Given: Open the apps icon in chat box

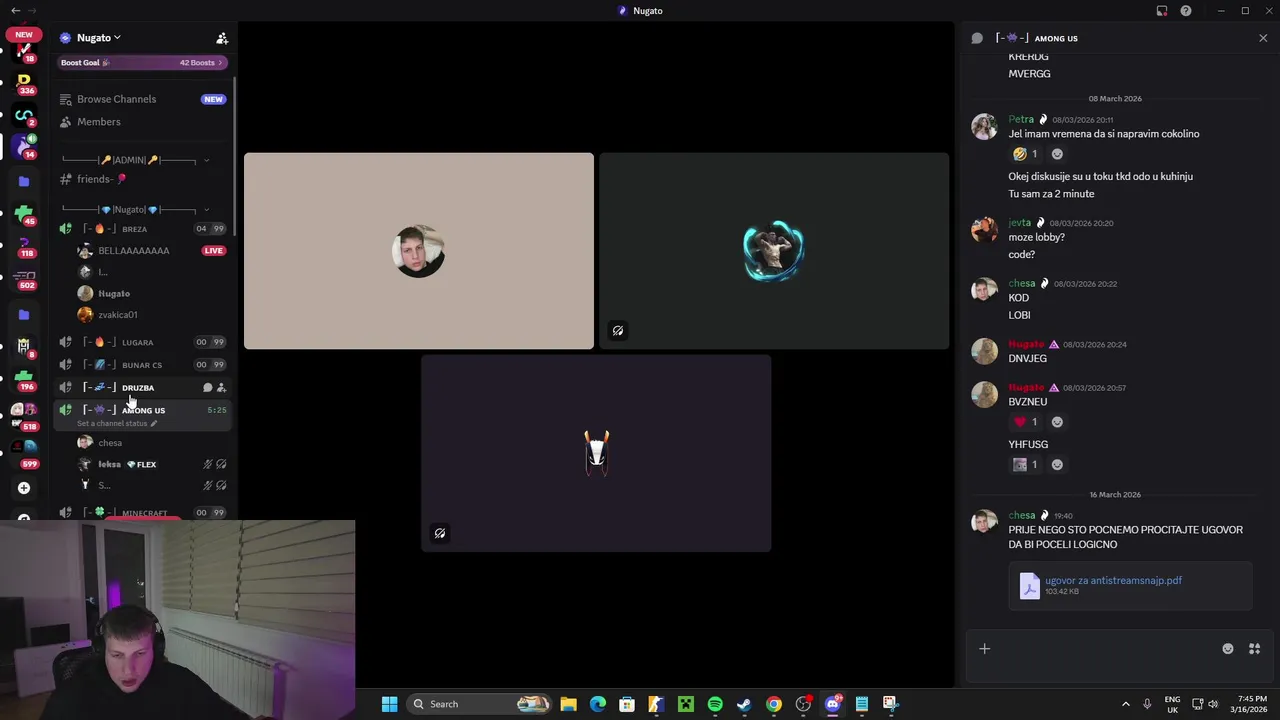Looking at the screenshot, I should coord(1254,649).
